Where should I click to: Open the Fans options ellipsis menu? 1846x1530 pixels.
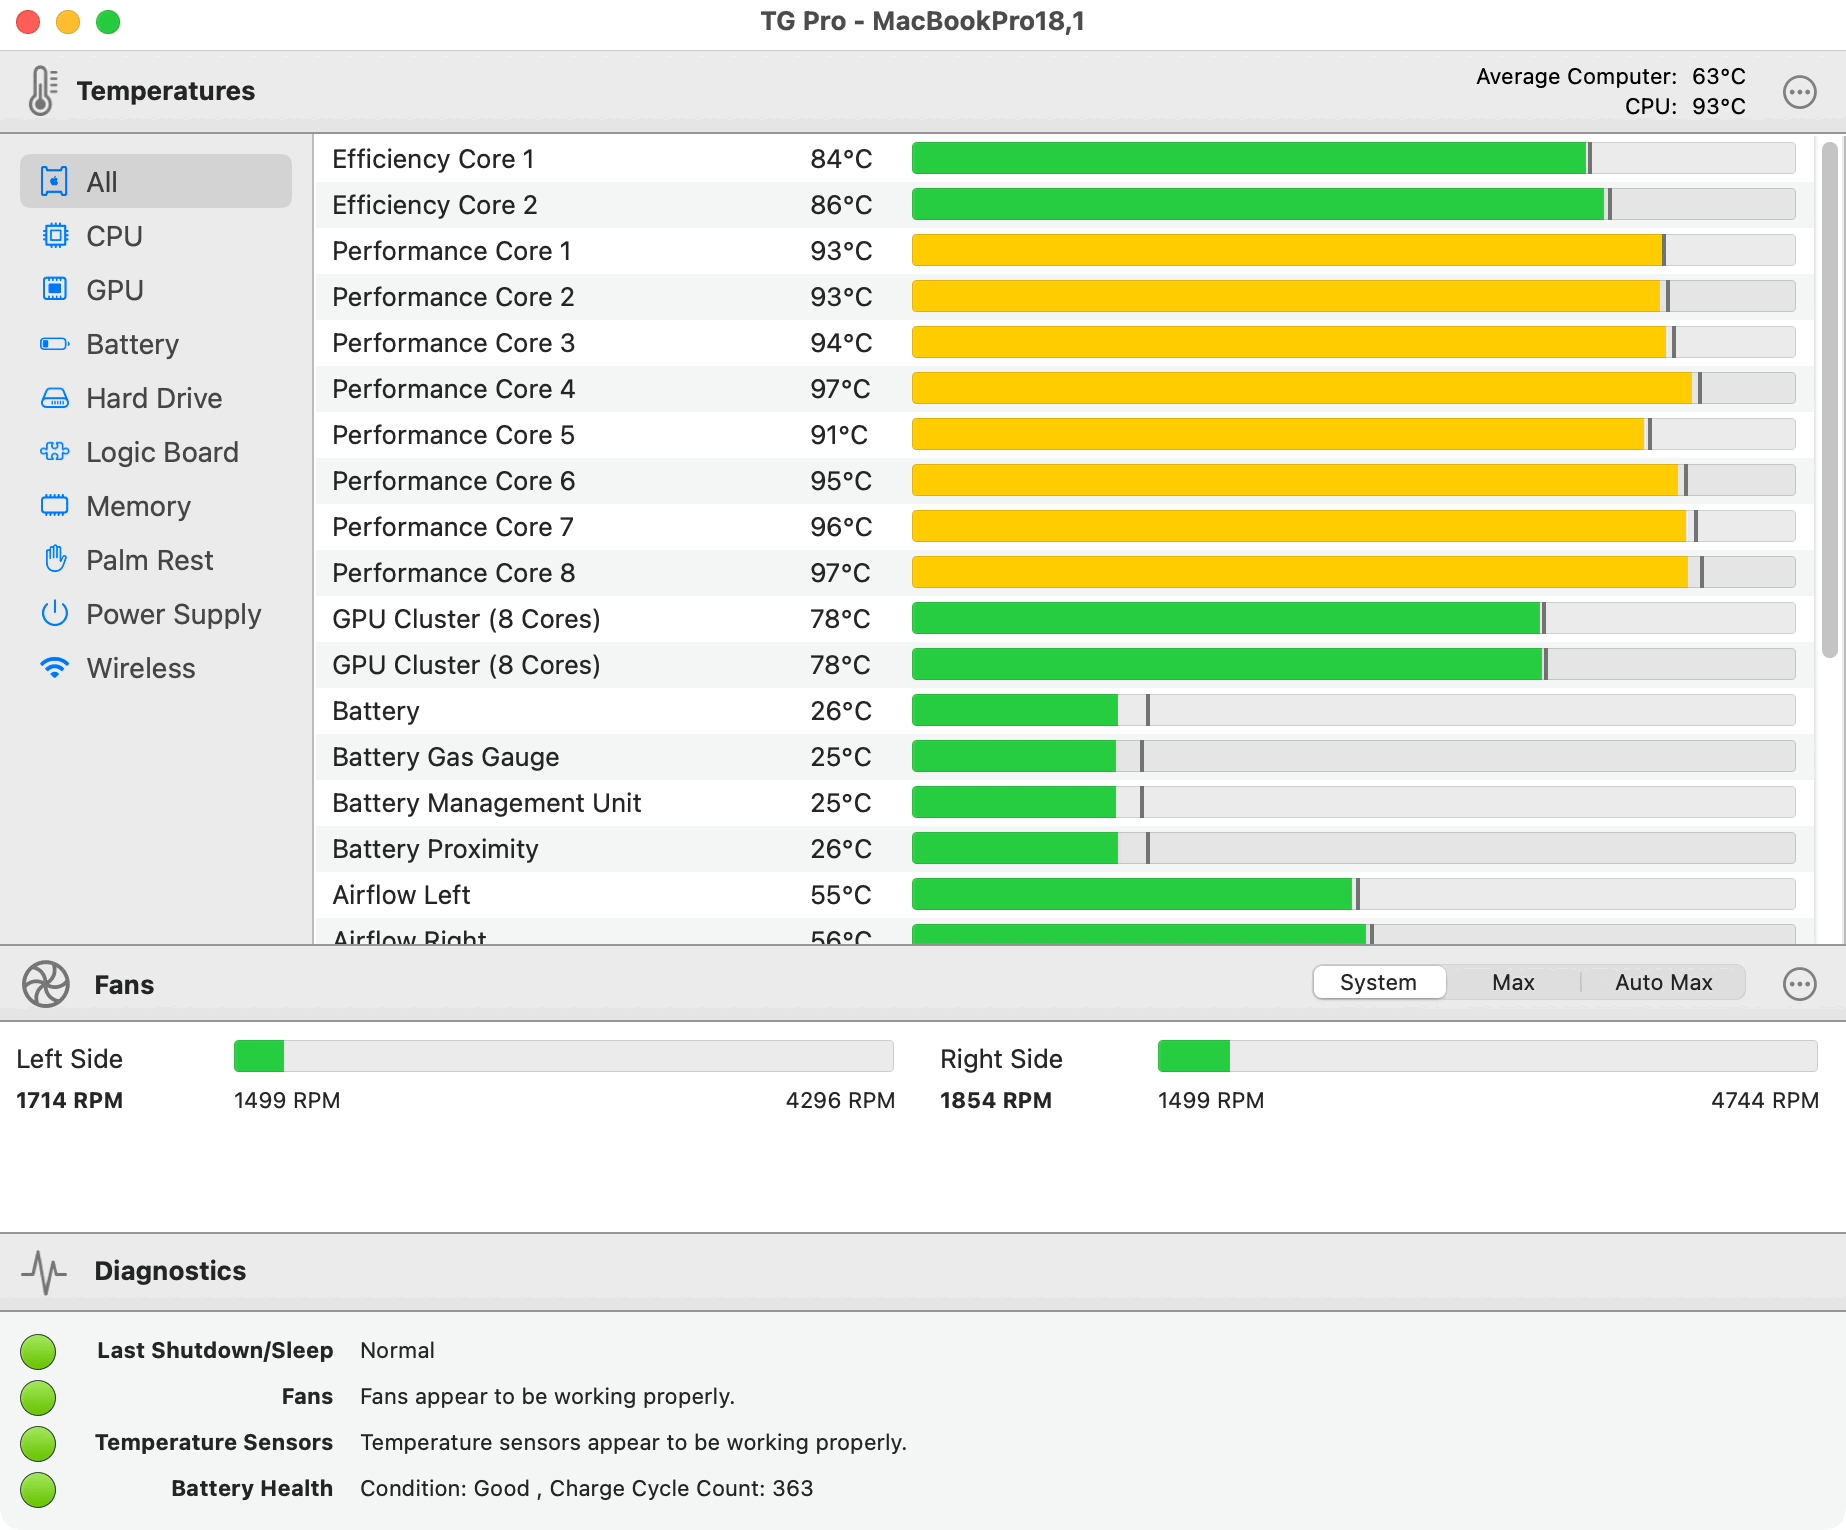[x=1799, y=984]
